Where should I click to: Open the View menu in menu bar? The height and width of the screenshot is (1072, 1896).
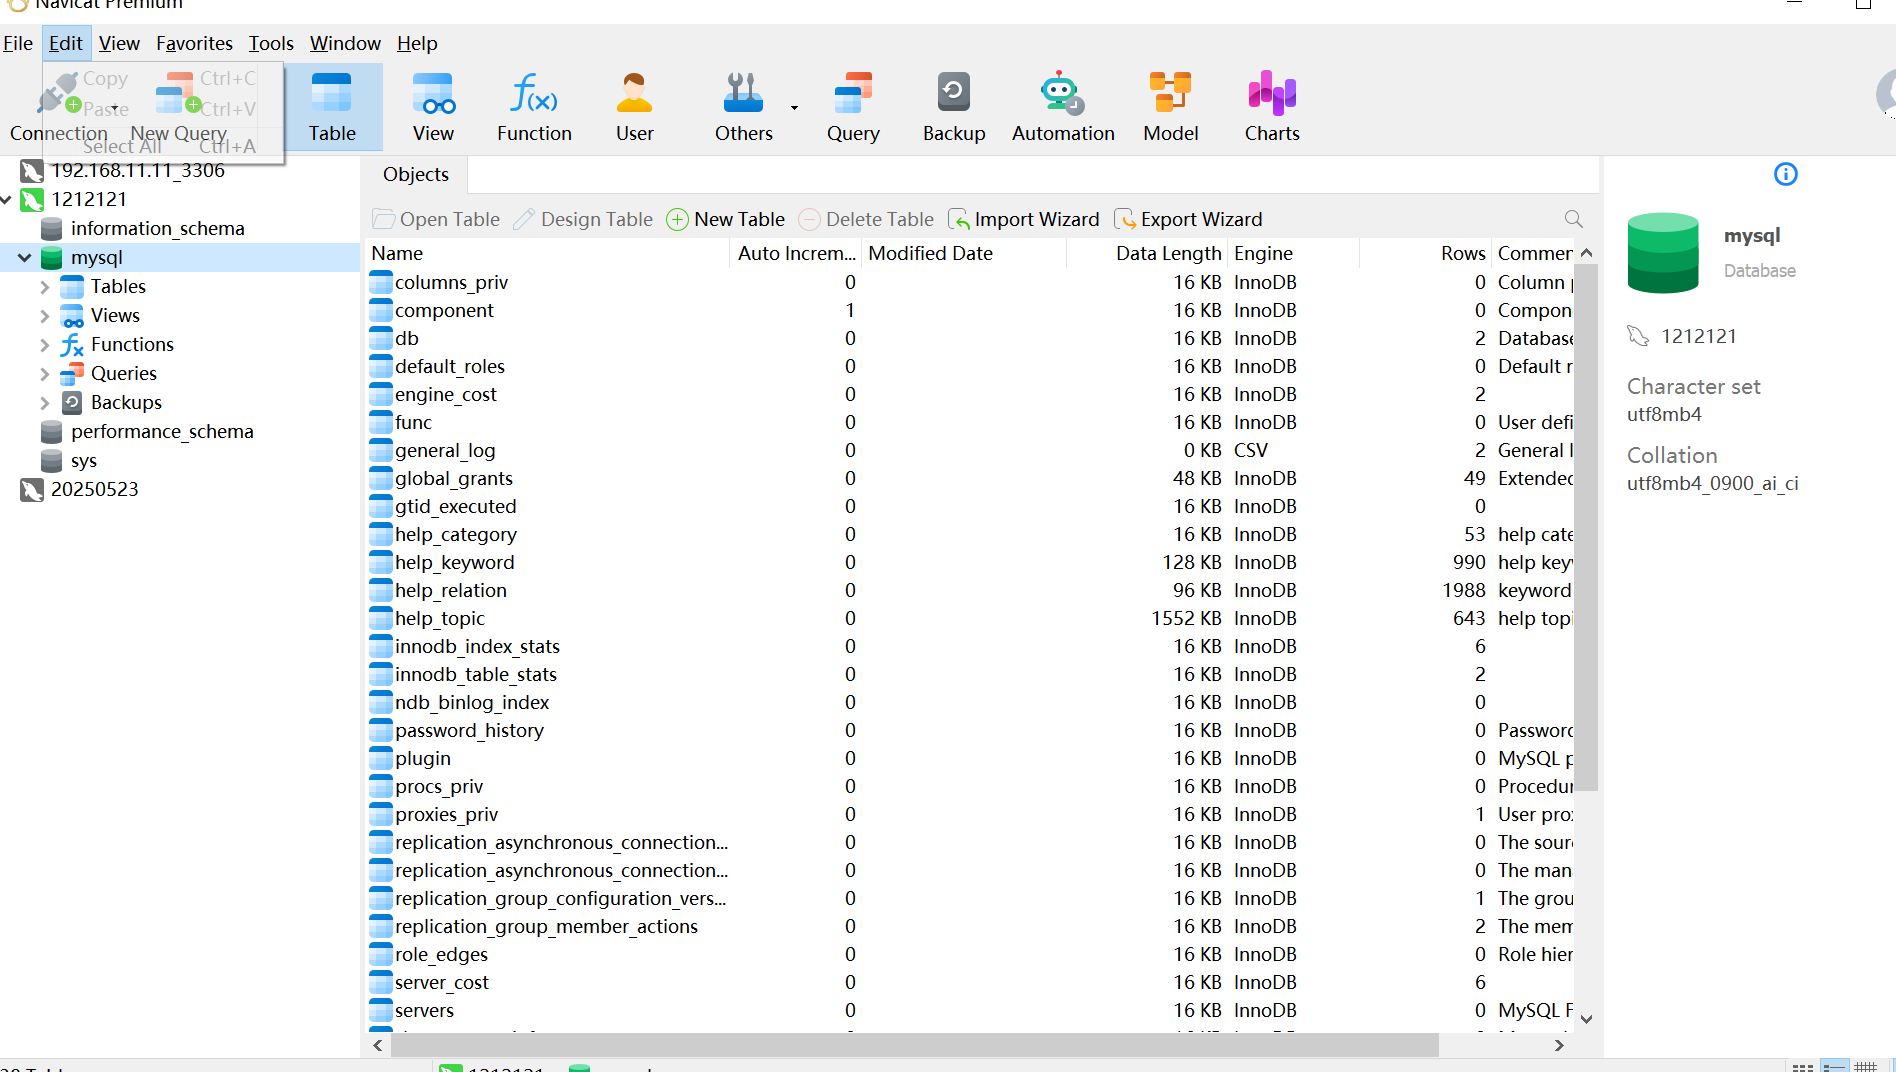tap(119, 43)
